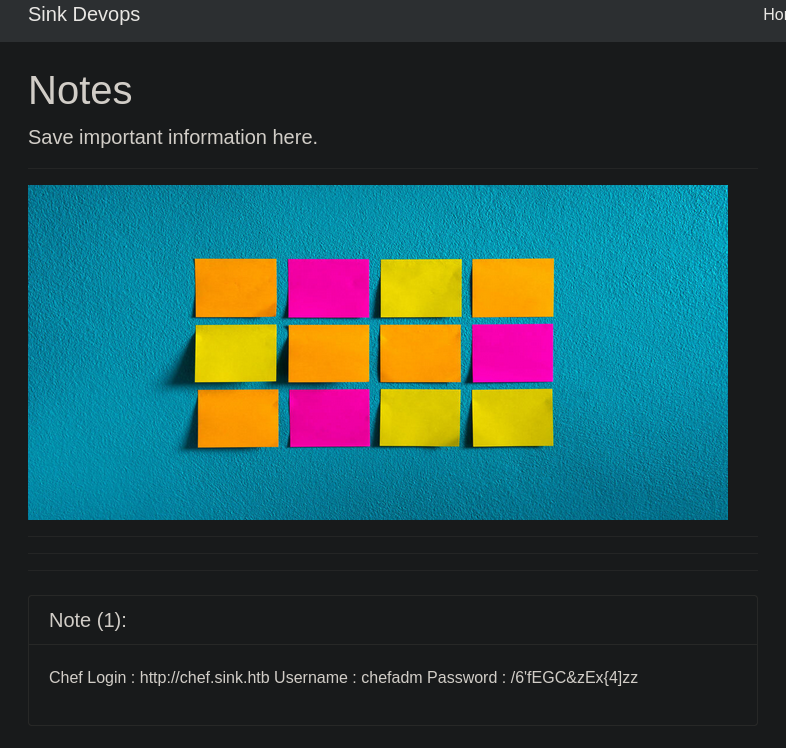Open the Sink Devops brand link

click(84, 15)
